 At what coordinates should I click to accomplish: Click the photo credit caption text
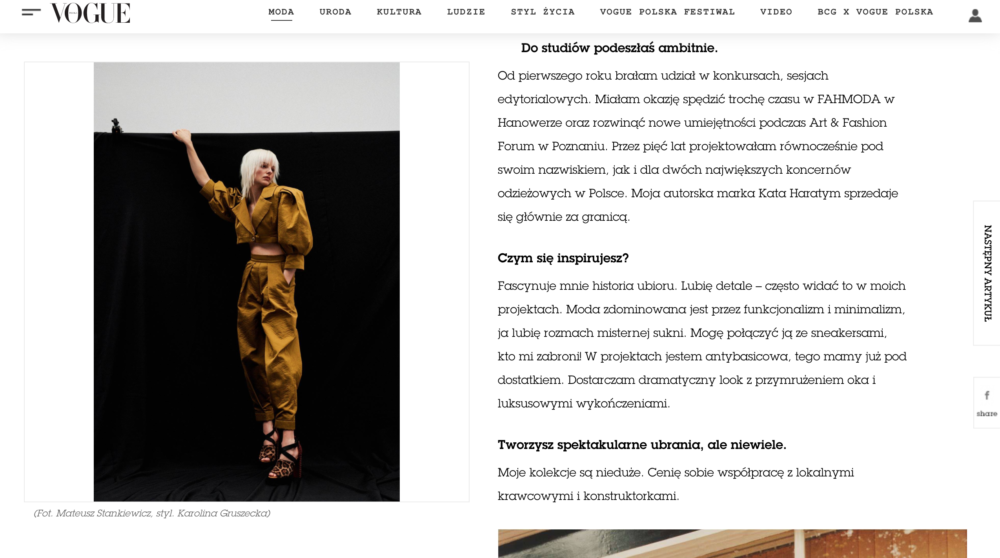click(x=152, y=513)
